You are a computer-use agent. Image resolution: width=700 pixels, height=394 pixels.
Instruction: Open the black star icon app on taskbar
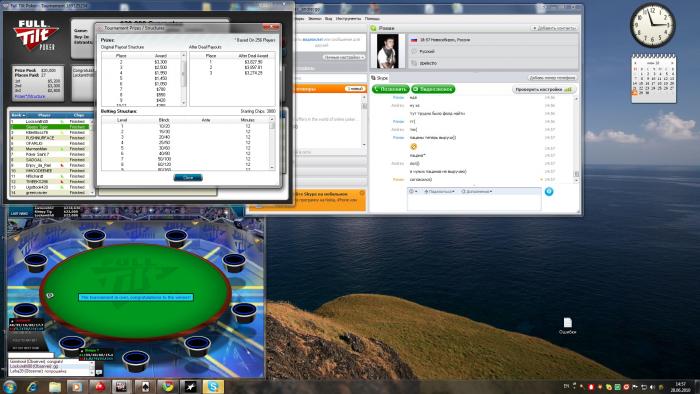[191, 386]
